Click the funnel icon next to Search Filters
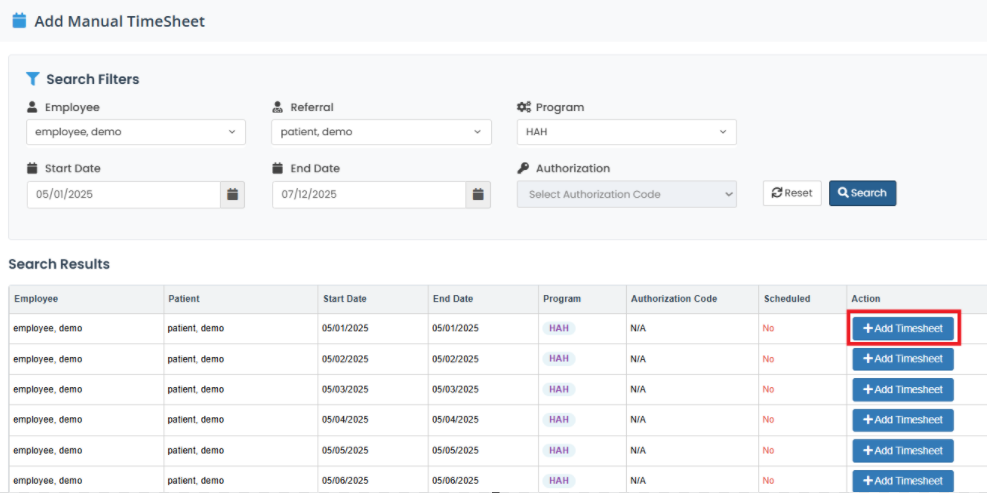Image resolution: width=987 pixels, height=493 pixels. click(x=33, y=79)
